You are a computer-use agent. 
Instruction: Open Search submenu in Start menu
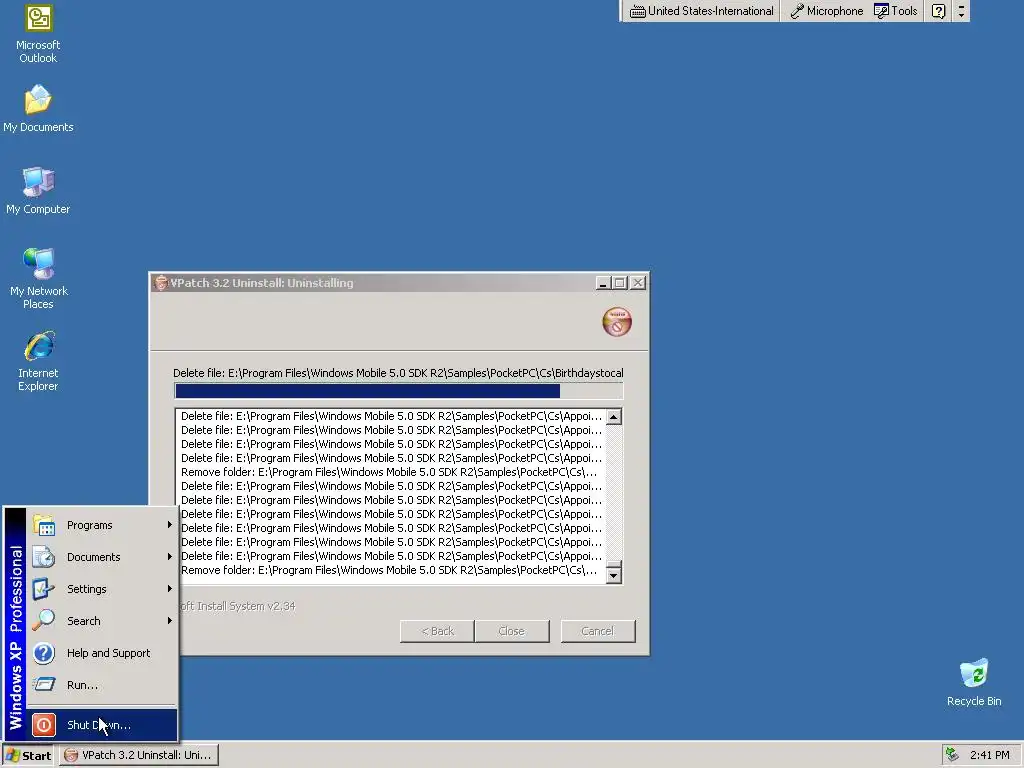[x=101, y=621]
